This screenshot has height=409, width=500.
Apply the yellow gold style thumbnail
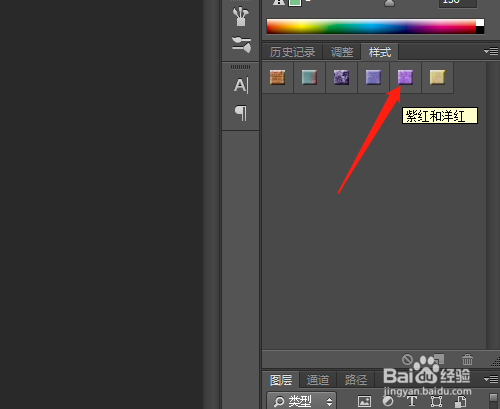click(x=437, y=77)
